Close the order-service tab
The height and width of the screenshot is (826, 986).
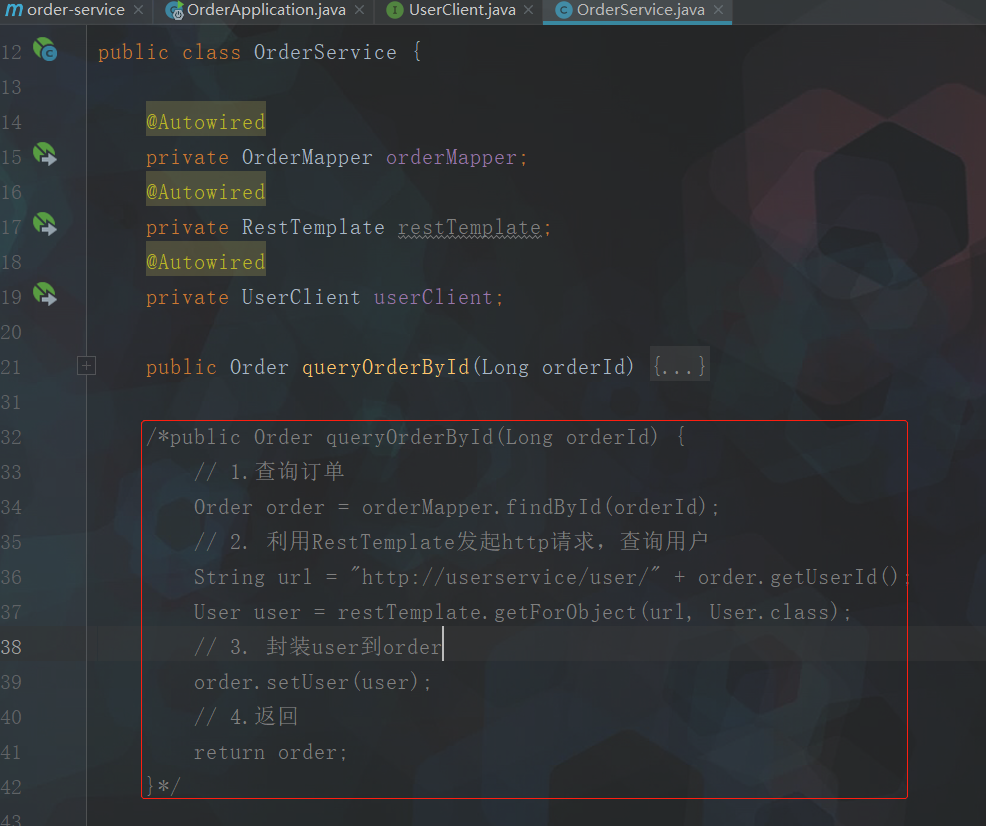coord(138,10)
